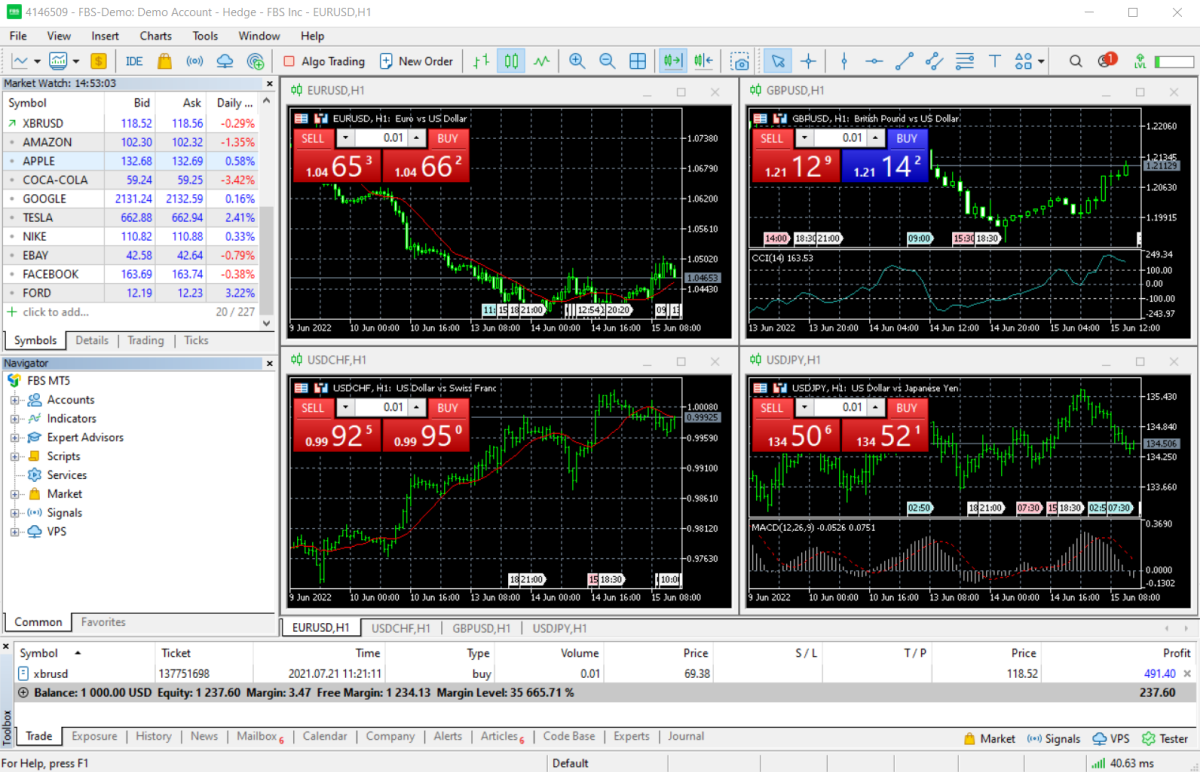Select the crosshair tool
The image size is (1200, 772).
click(808, 61)
